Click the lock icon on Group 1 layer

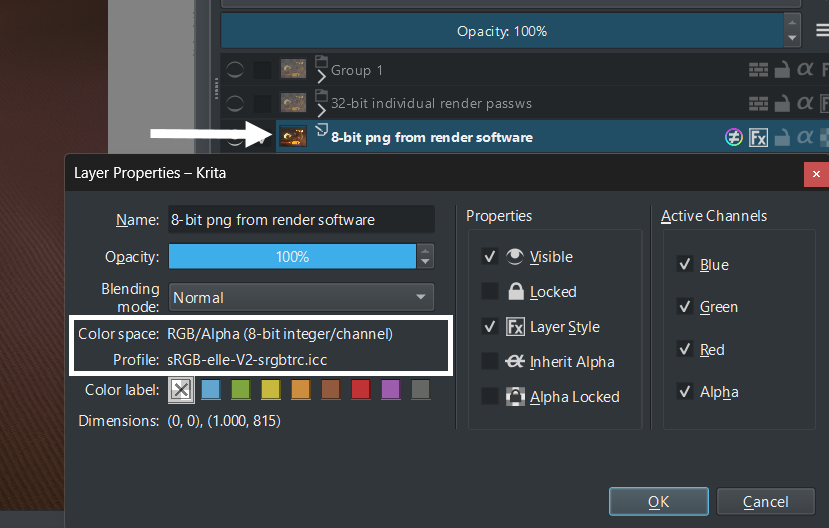(783, 70)
